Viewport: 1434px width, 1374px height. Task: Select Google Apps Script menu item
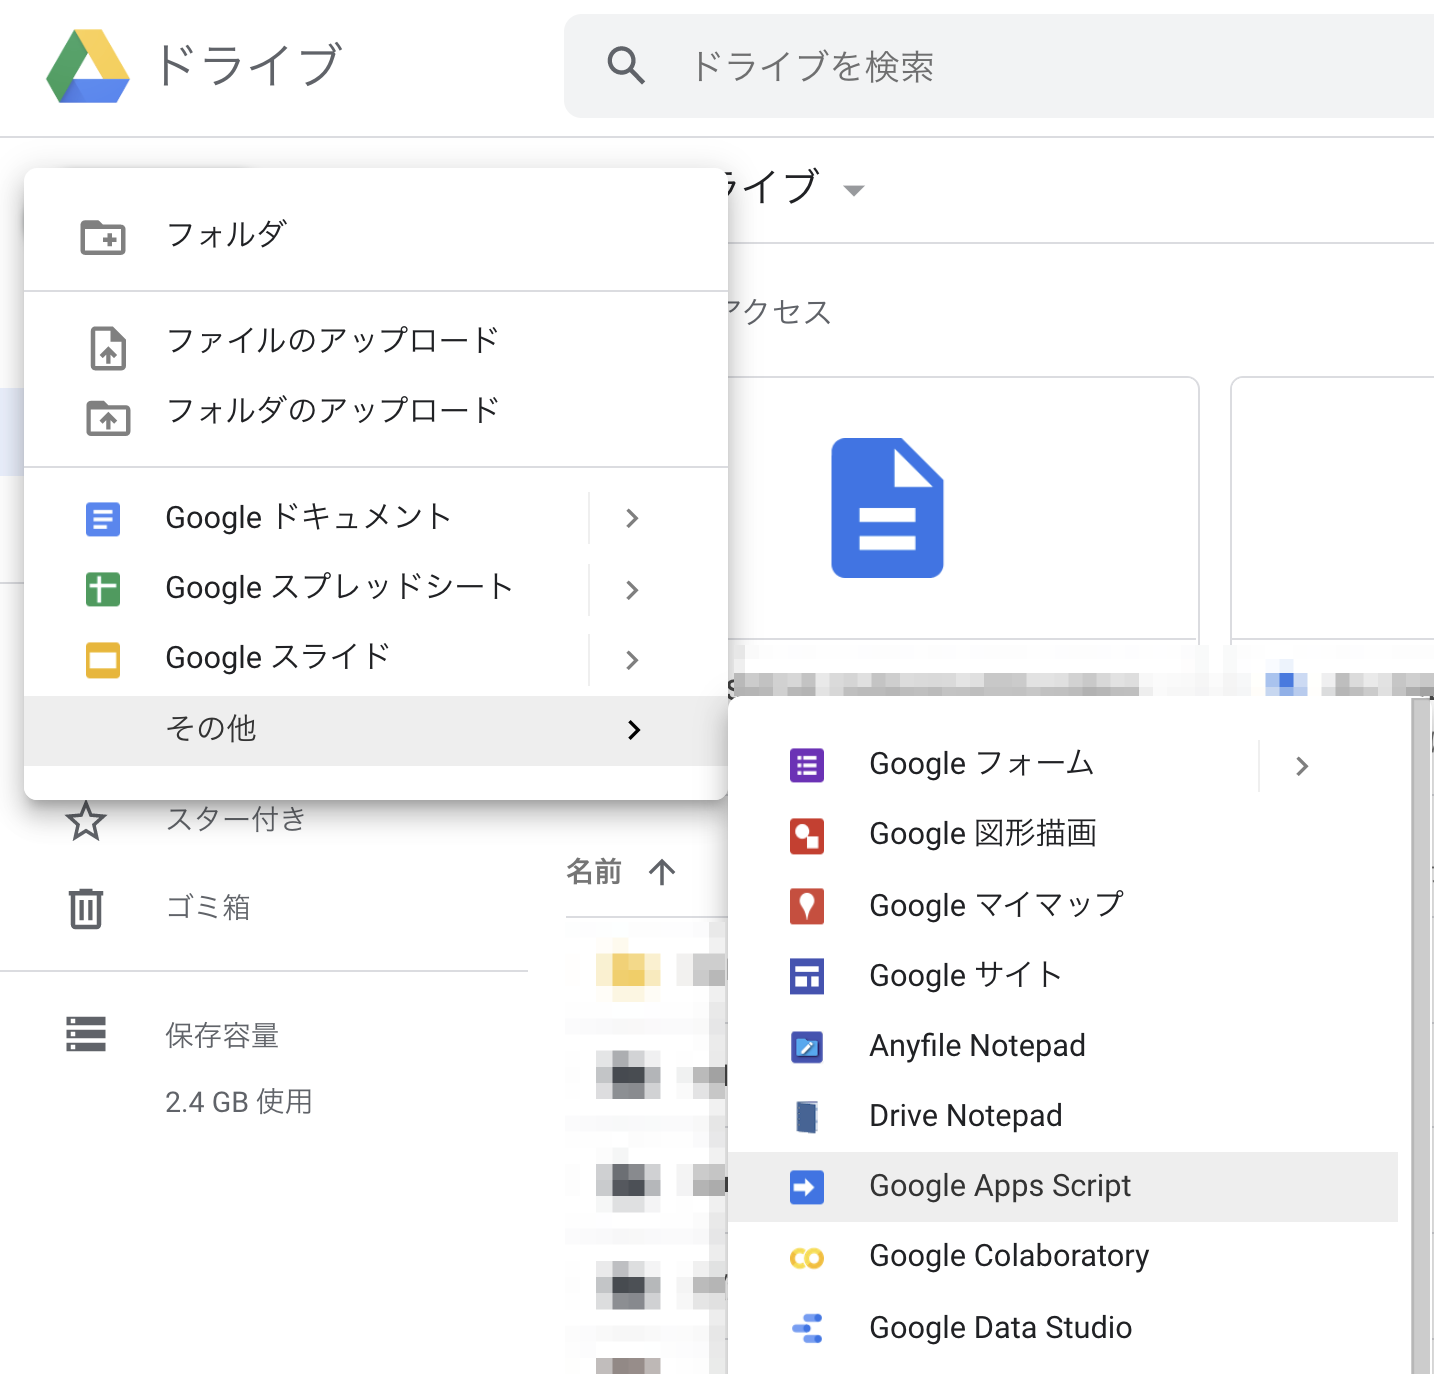[x=1000, y=1186]
